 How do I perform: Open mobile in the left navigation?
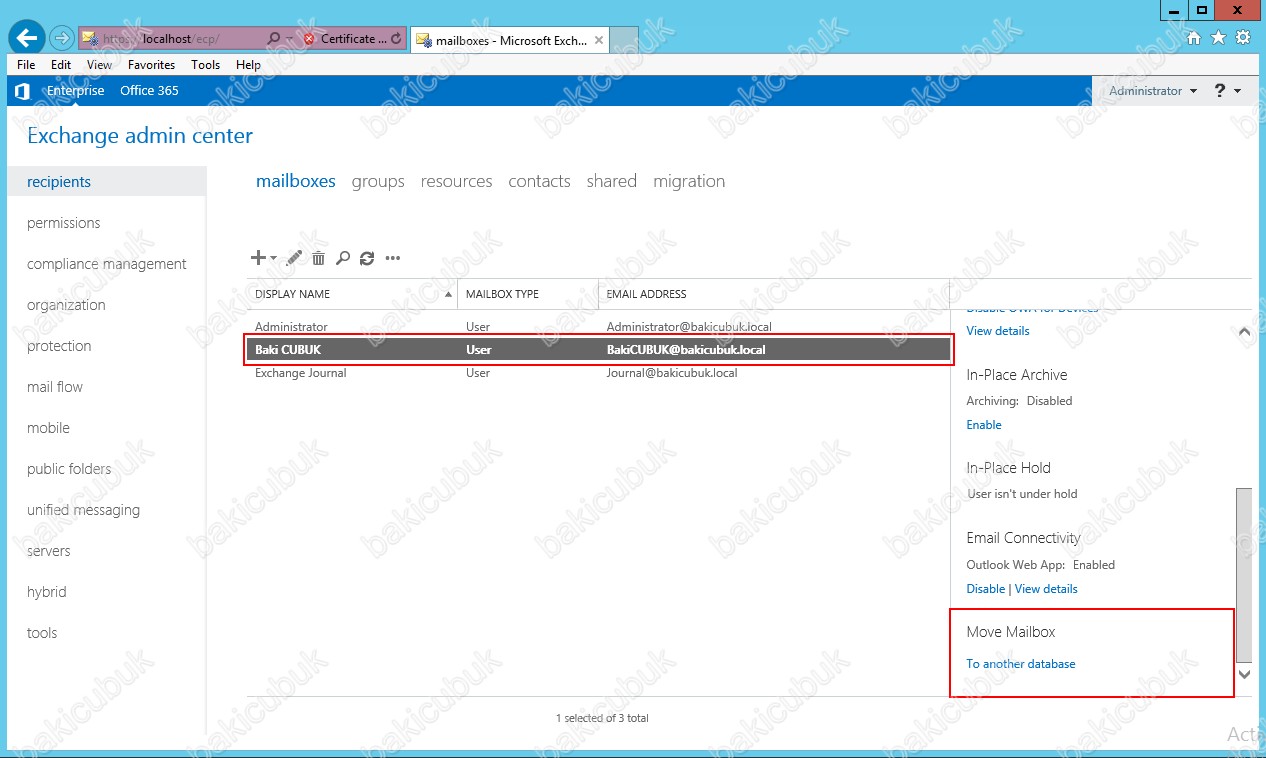tap(48, 428)
